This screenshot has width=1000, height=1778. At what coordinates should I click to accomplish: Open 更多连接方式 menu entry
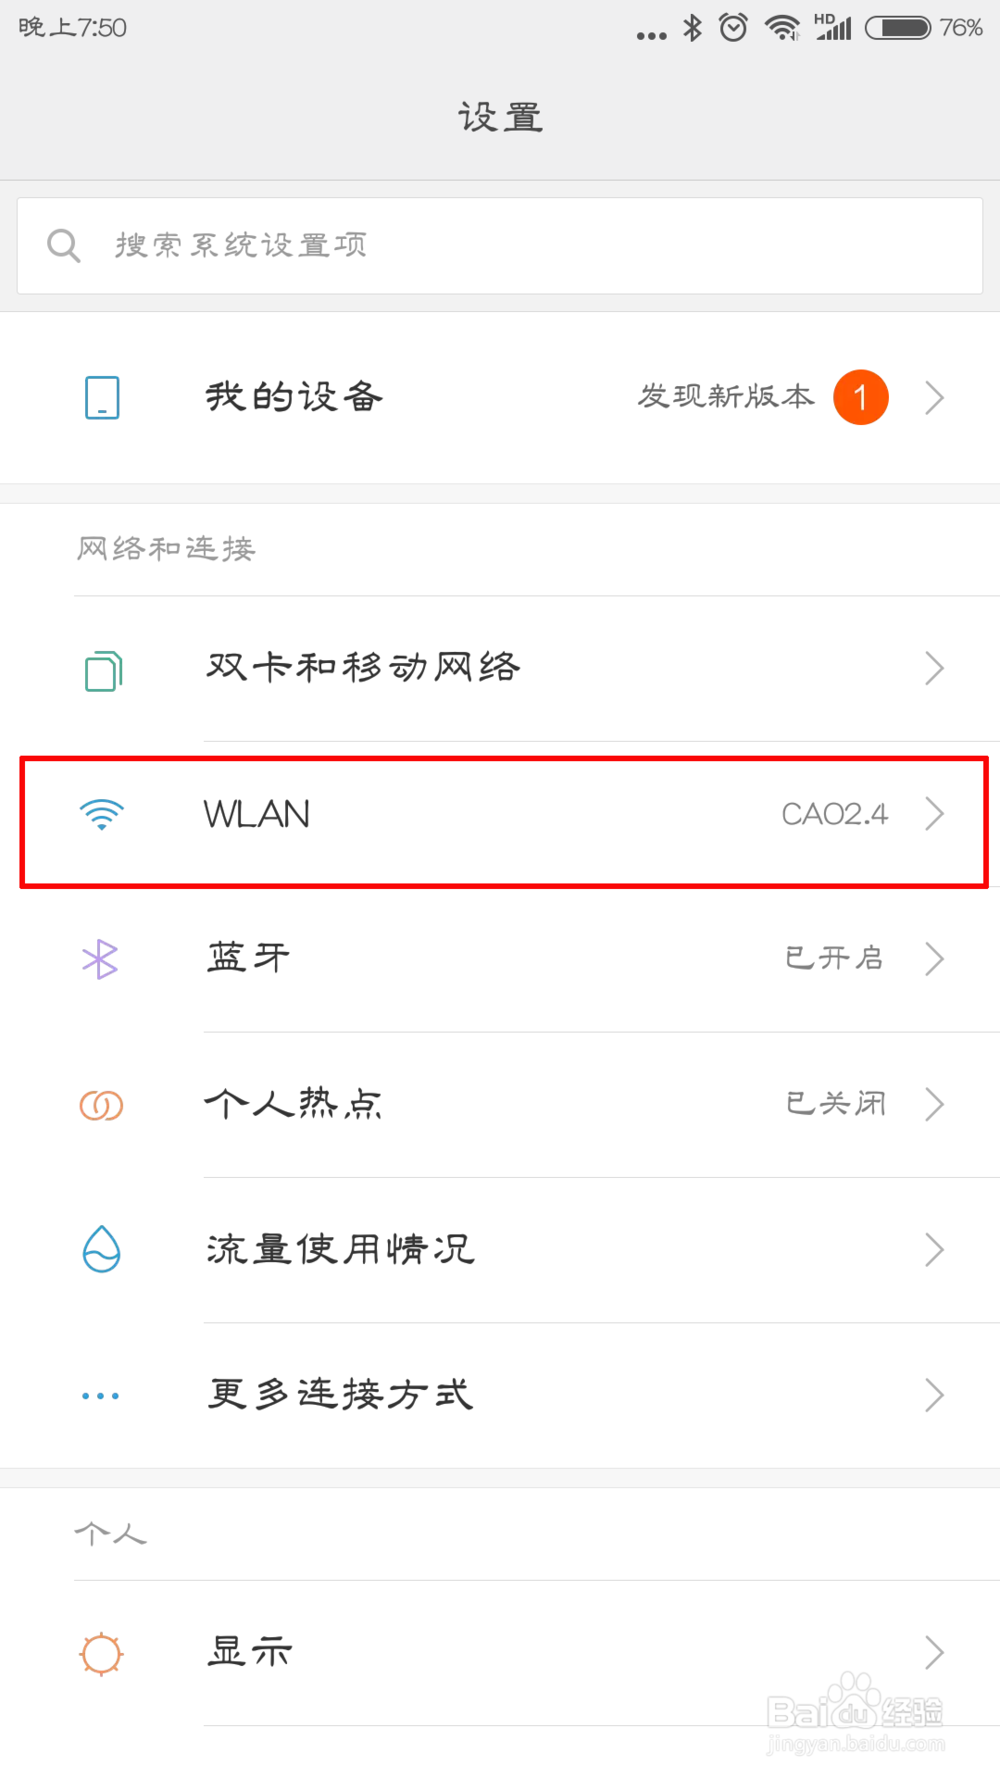coord(340,1394)
